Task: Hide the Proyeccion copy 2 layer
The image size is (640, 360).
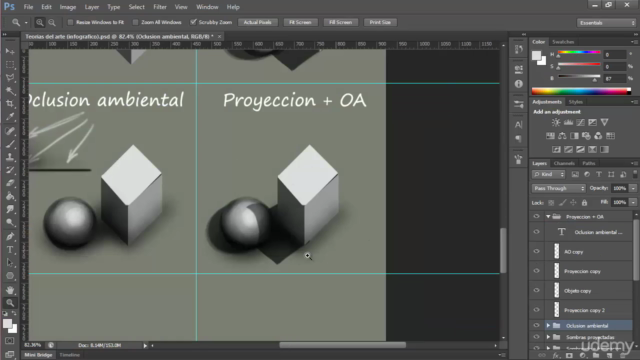Action: tap(536, 310)
